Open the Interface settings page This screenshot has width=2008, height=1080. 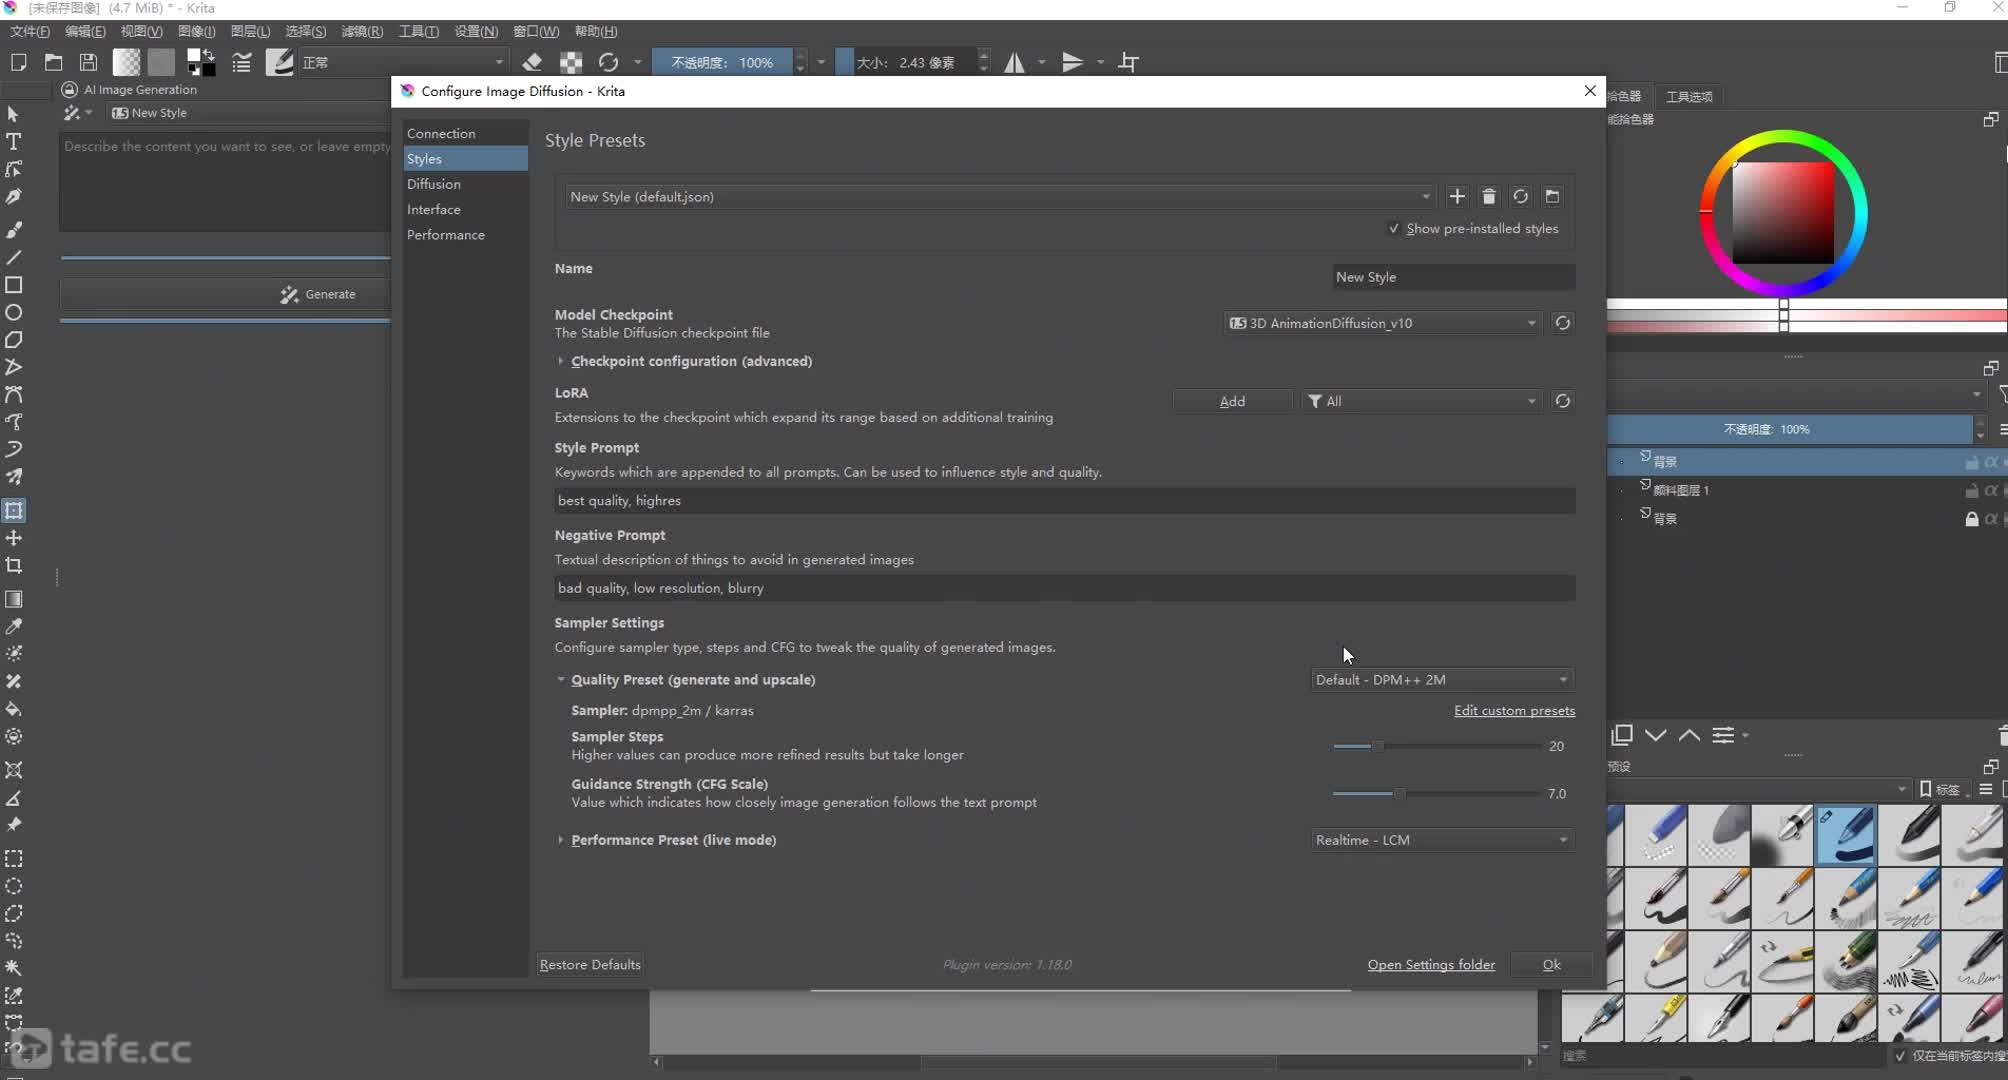(465, 209)
